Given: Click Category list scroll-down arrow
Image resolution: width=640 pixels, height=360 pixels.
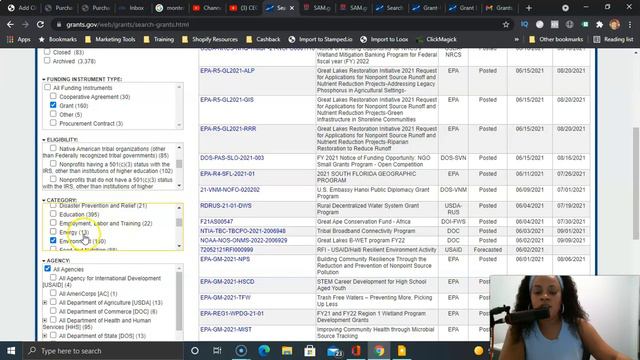Looking at the screenshot, I should [x=179, y=246].
